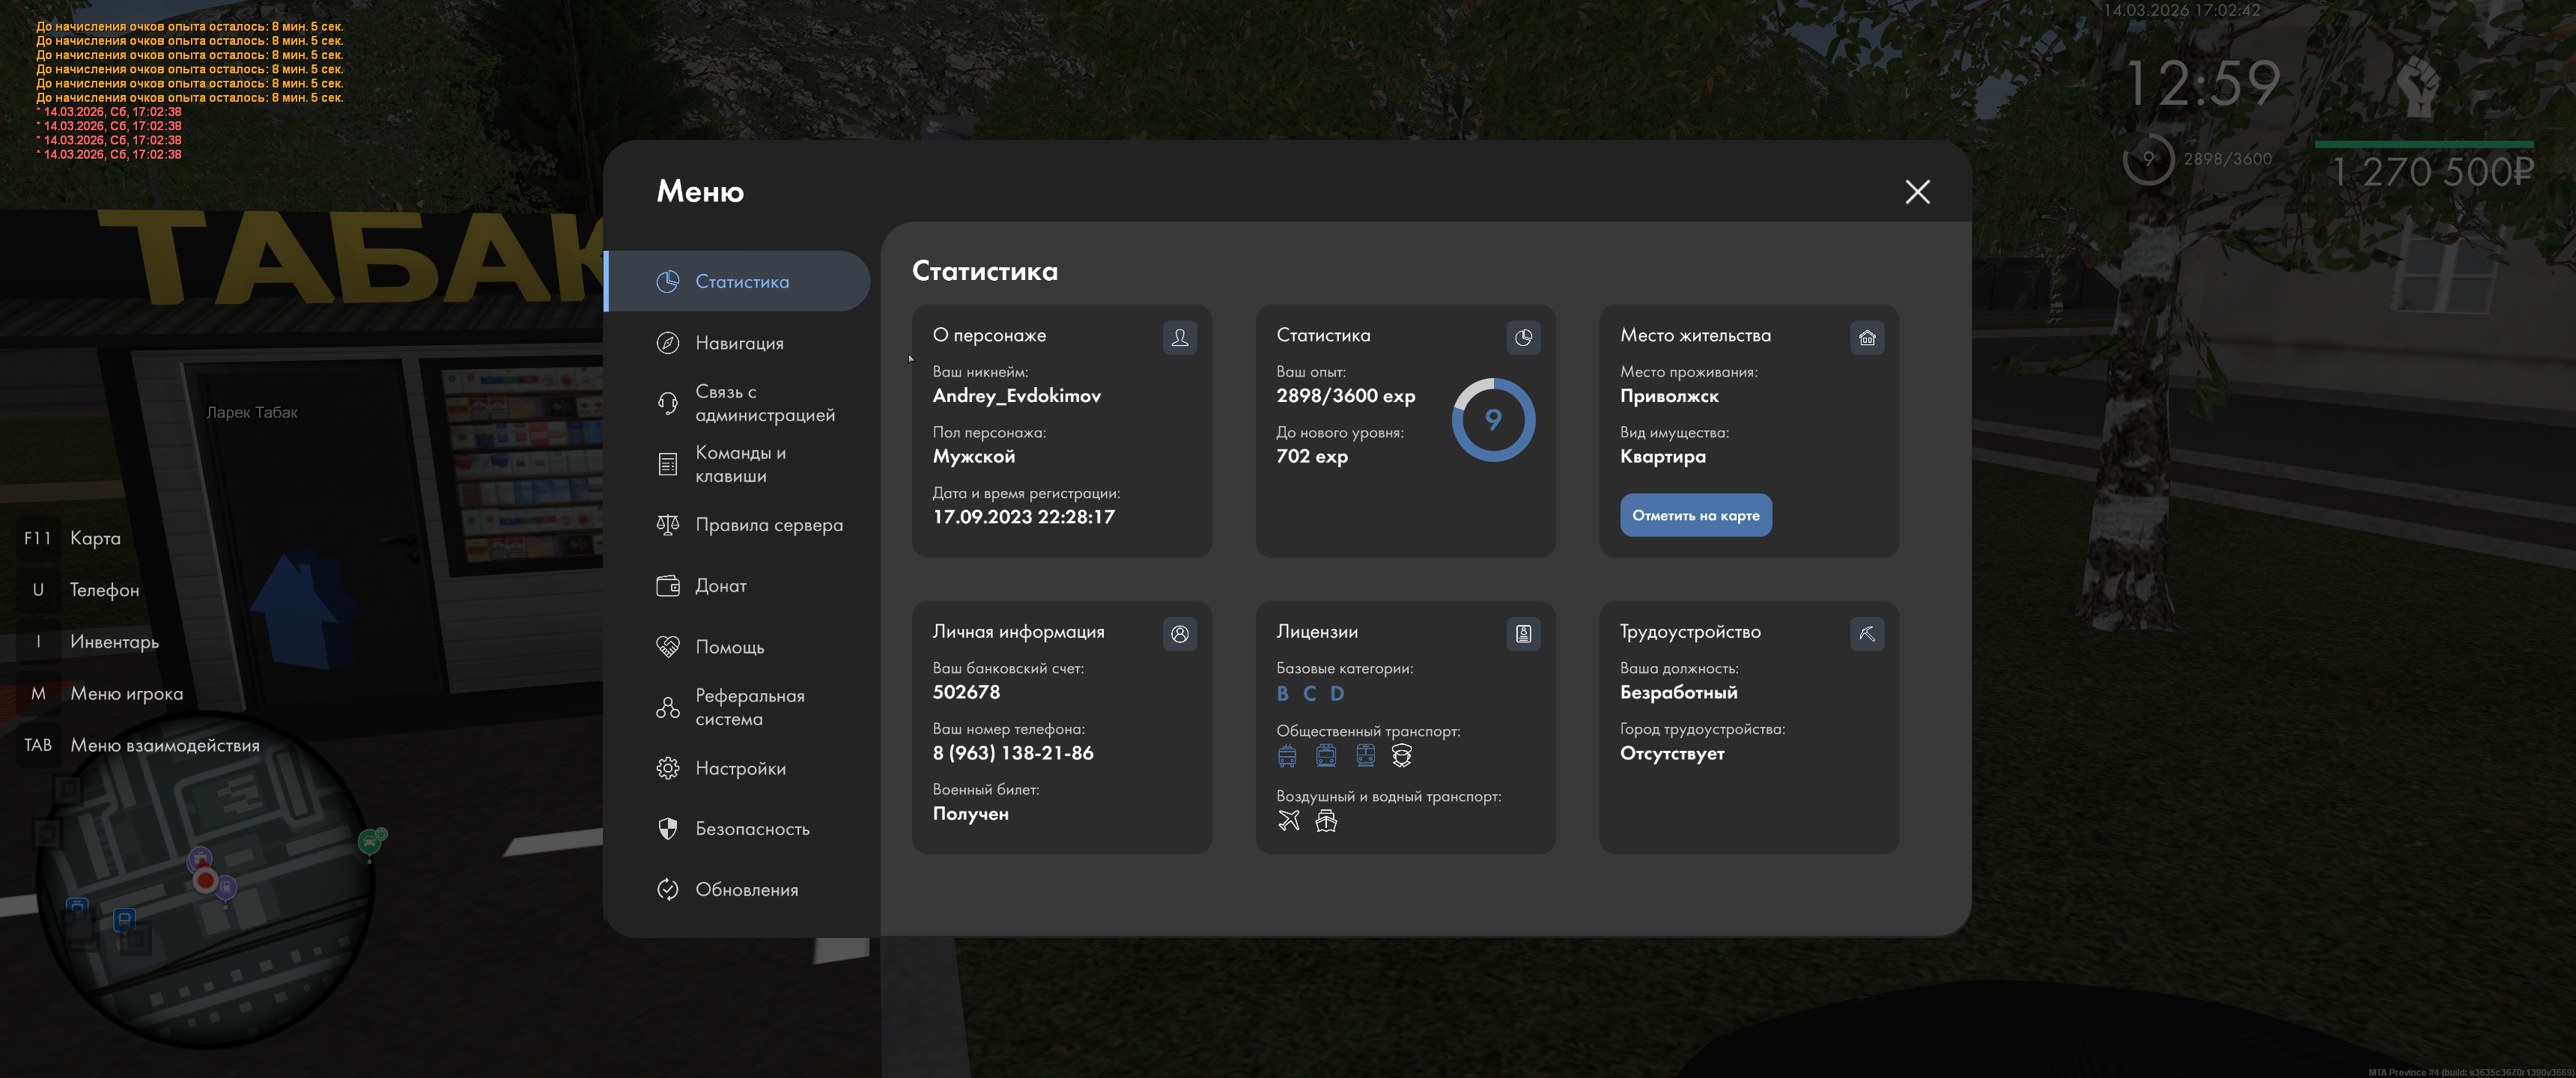Select Безопасность in the side menu

[x=751, y=829]
